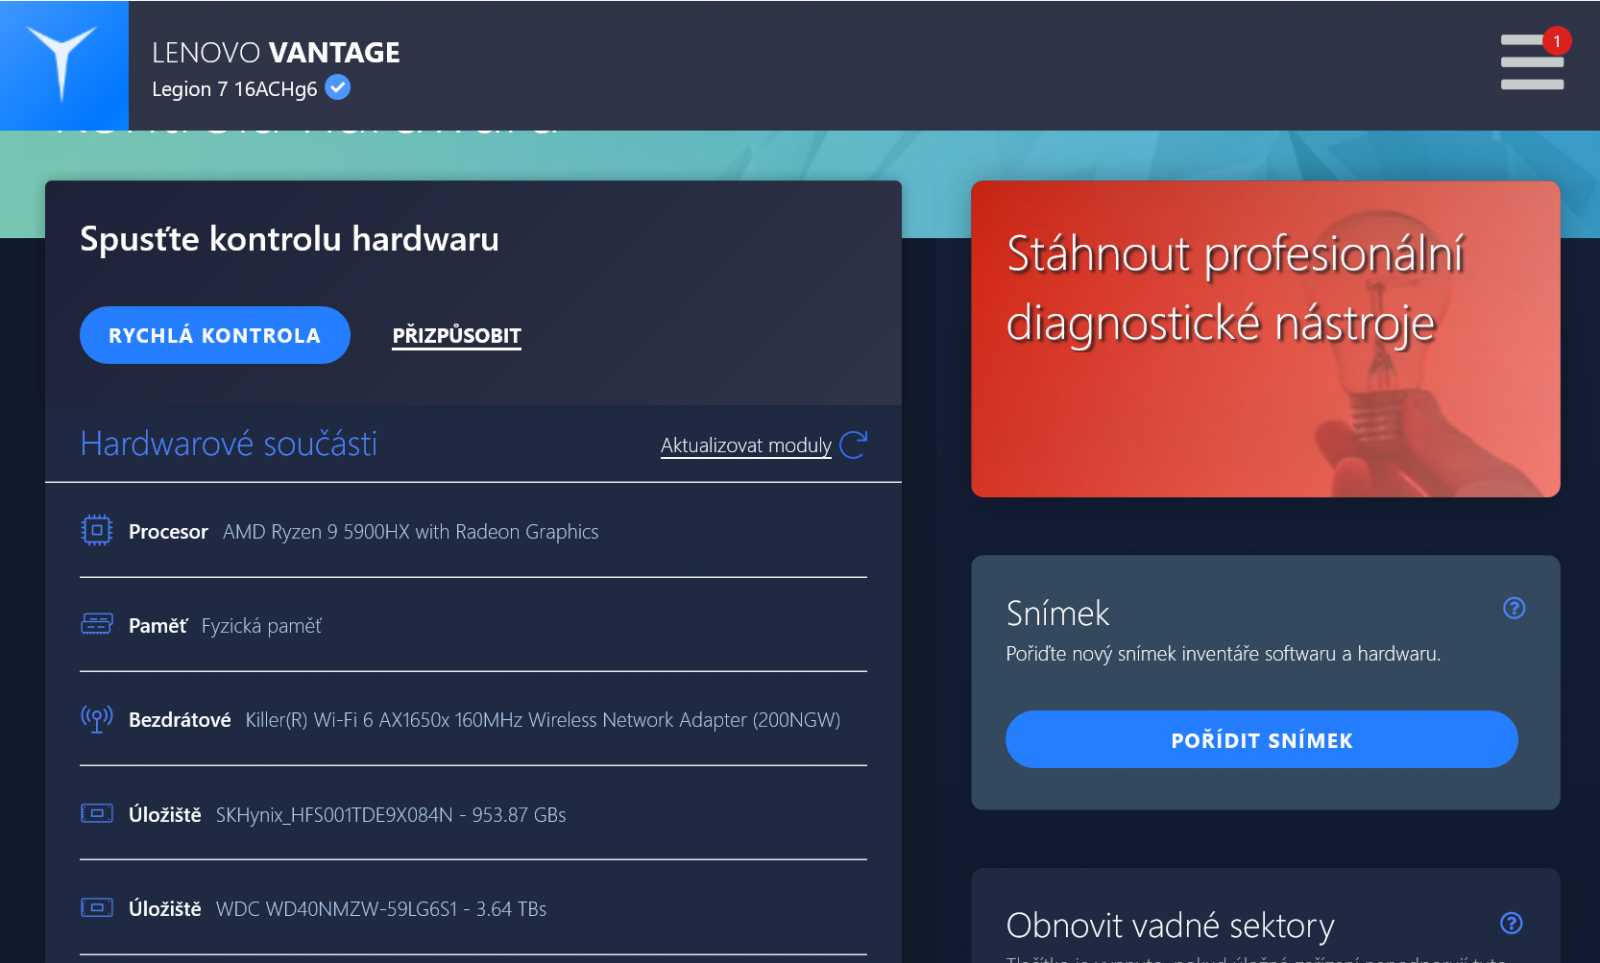Select the SKHynix_HFS001TDE9X084N storage row
The height and width of the screenshot is (963, 1600).
click(473, 814)
